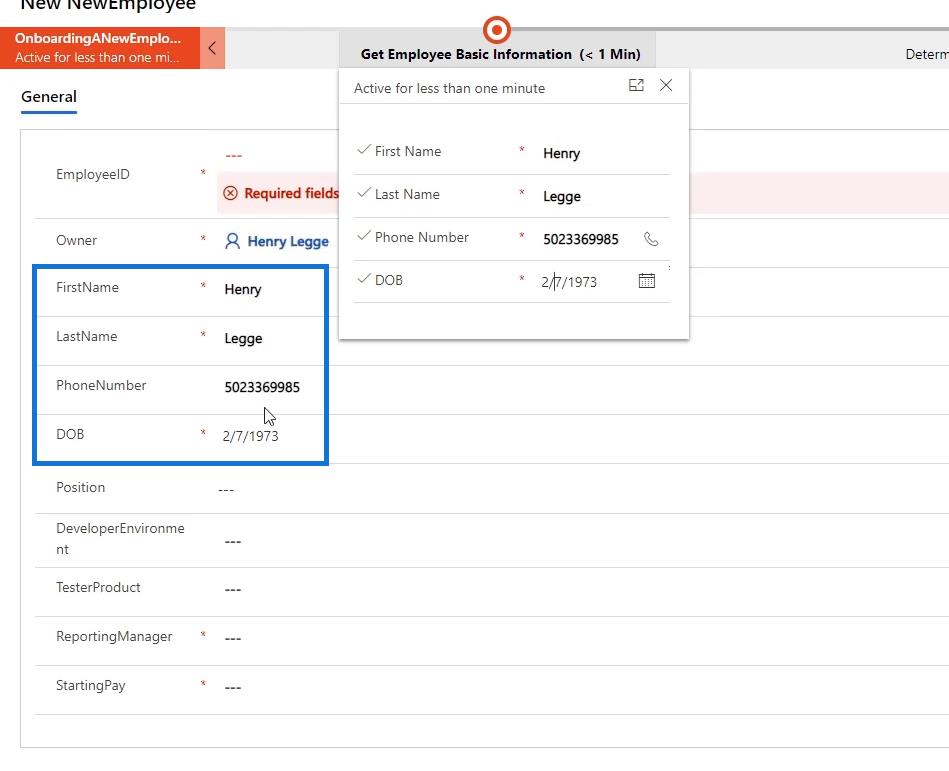
Task: Click the DOB label in flyout
Action: [389, 280]
